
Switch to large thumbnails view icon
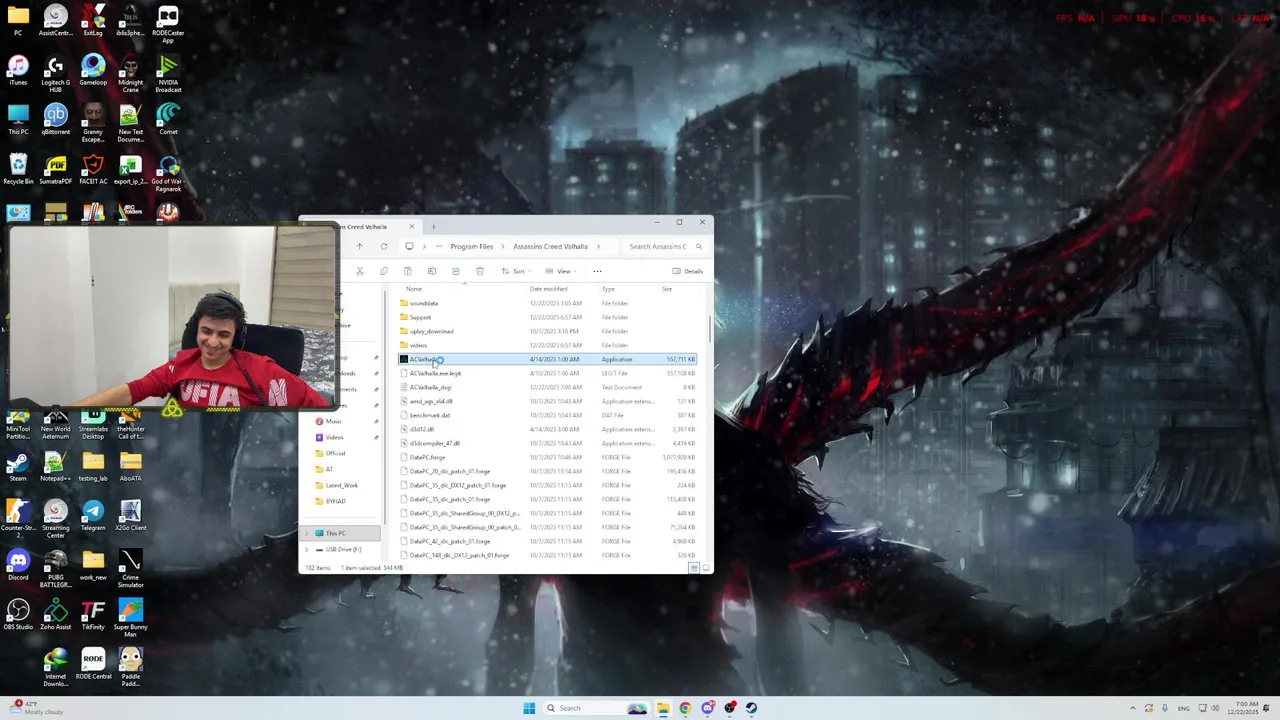(x=705, y=568)
